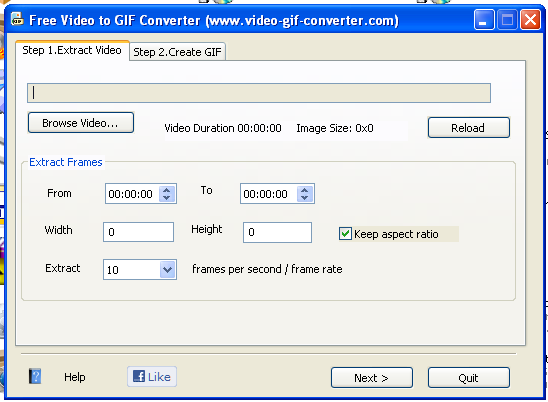Click the Facebook Like button
Viewport: 548px width, 402px height.
pyautogui.click(x=152, y=376)
